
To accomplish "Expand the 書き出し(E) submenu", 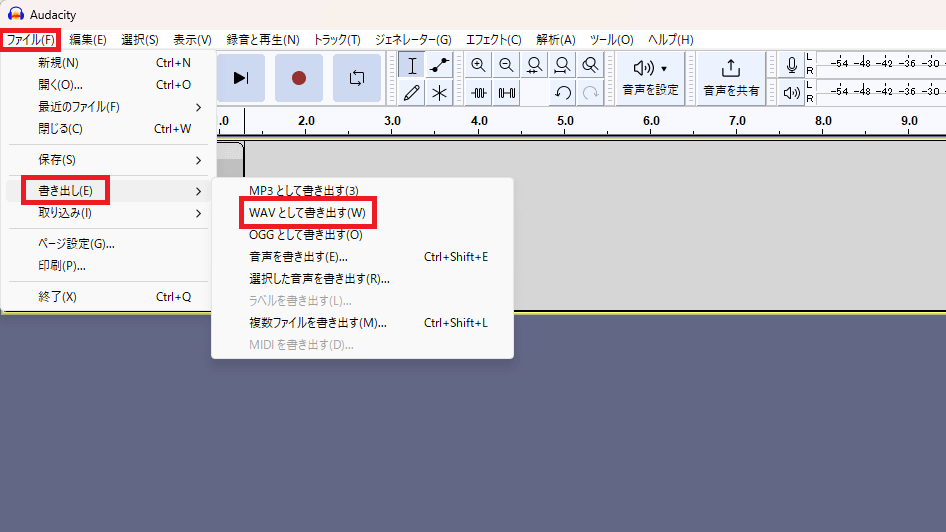I will pyautogui.click(x=109, y=191).
